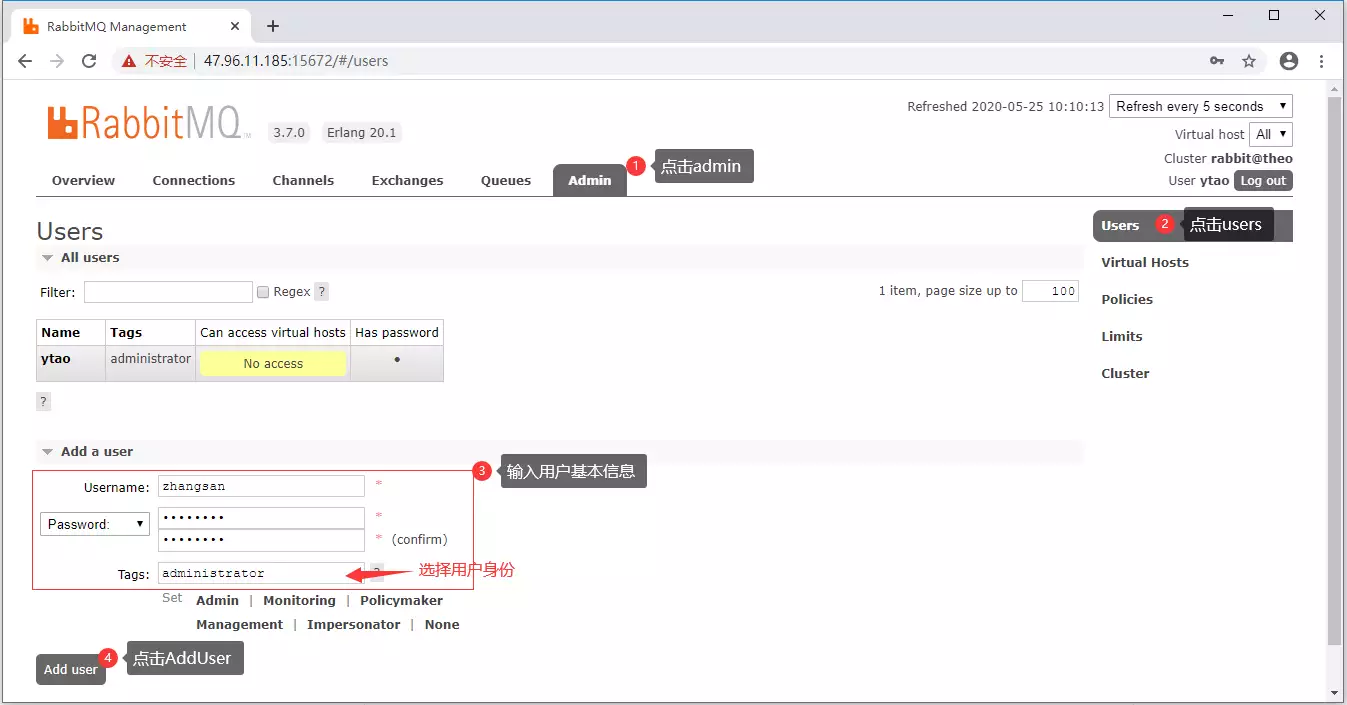Click the Username input field
Image resolution: width=1347 pixels, height=705 pixels.
click(261, 486)
